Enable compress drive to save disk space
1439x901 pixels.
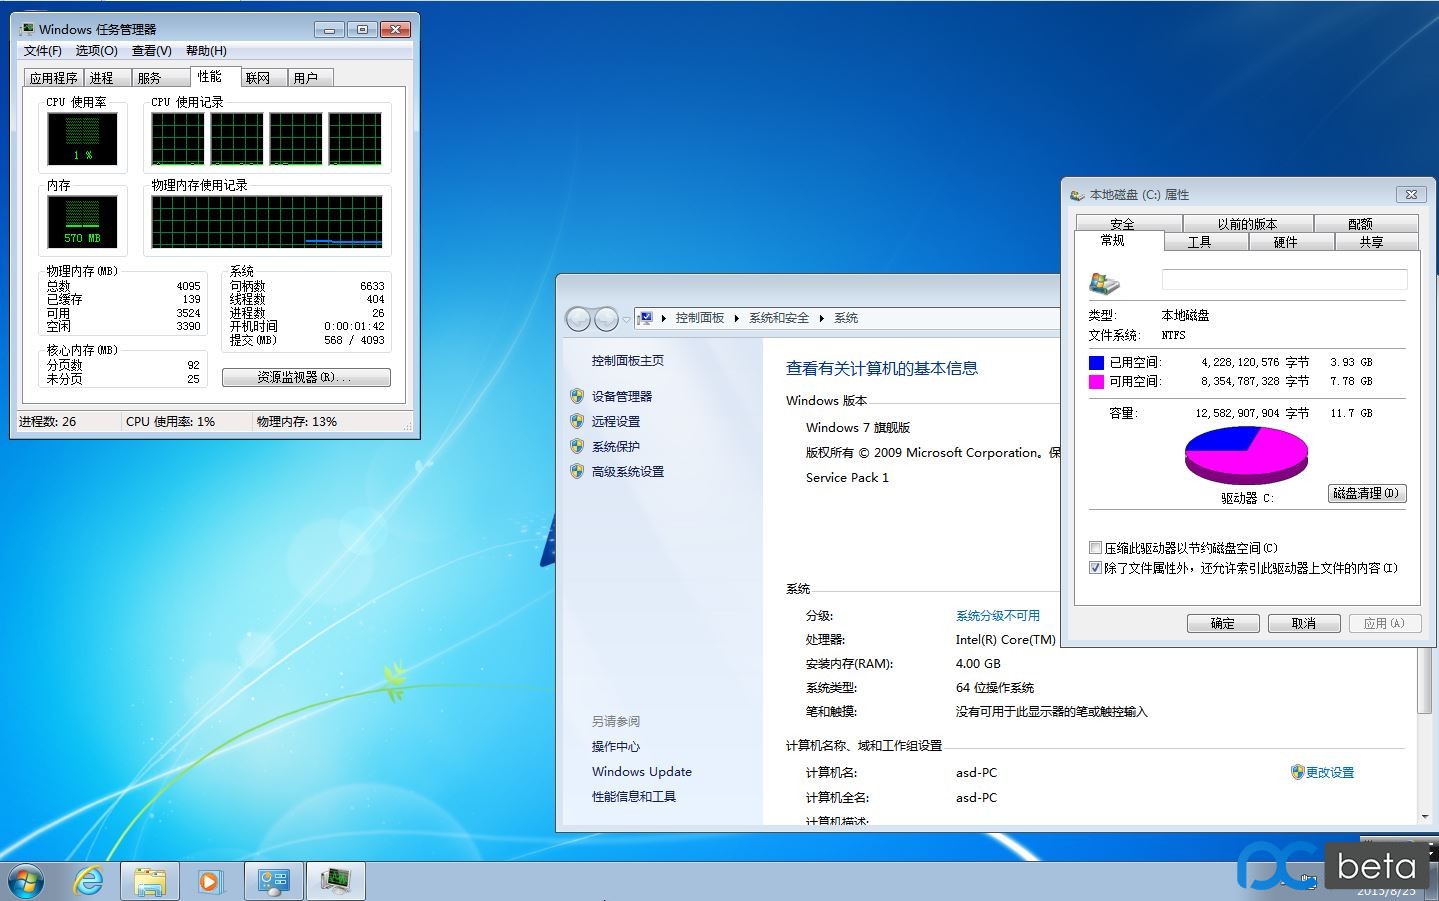point(1096,547)
